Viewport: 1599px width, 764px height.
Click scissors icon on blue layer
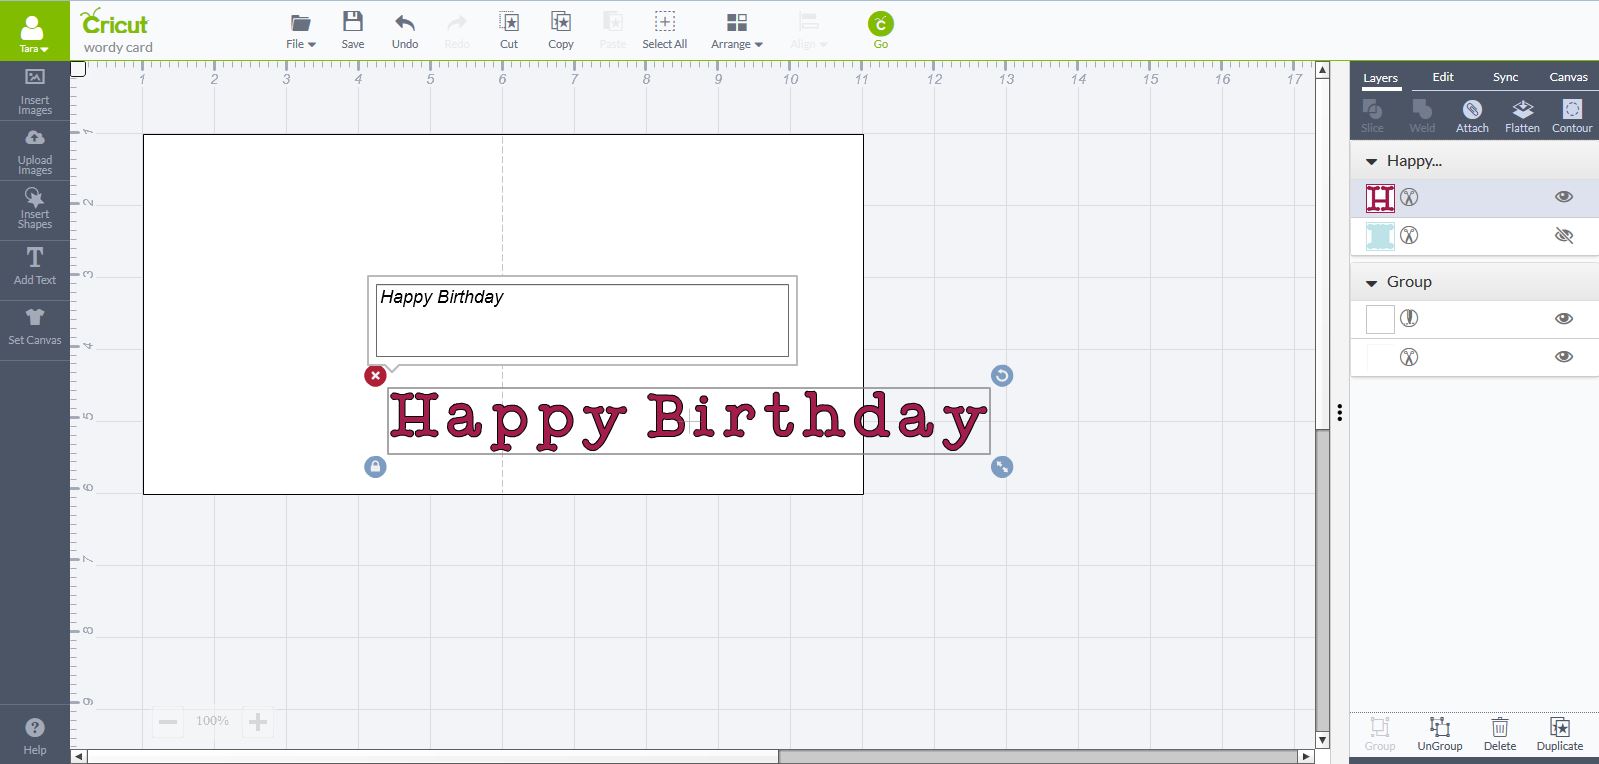click(1409, 236)
